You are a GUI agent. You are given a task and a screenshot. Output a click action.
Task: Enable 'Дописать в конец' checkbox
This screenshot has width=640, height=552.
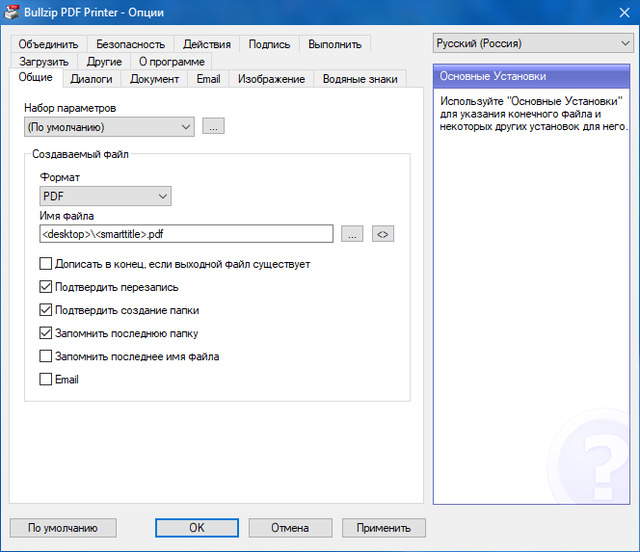coord(45,264)
